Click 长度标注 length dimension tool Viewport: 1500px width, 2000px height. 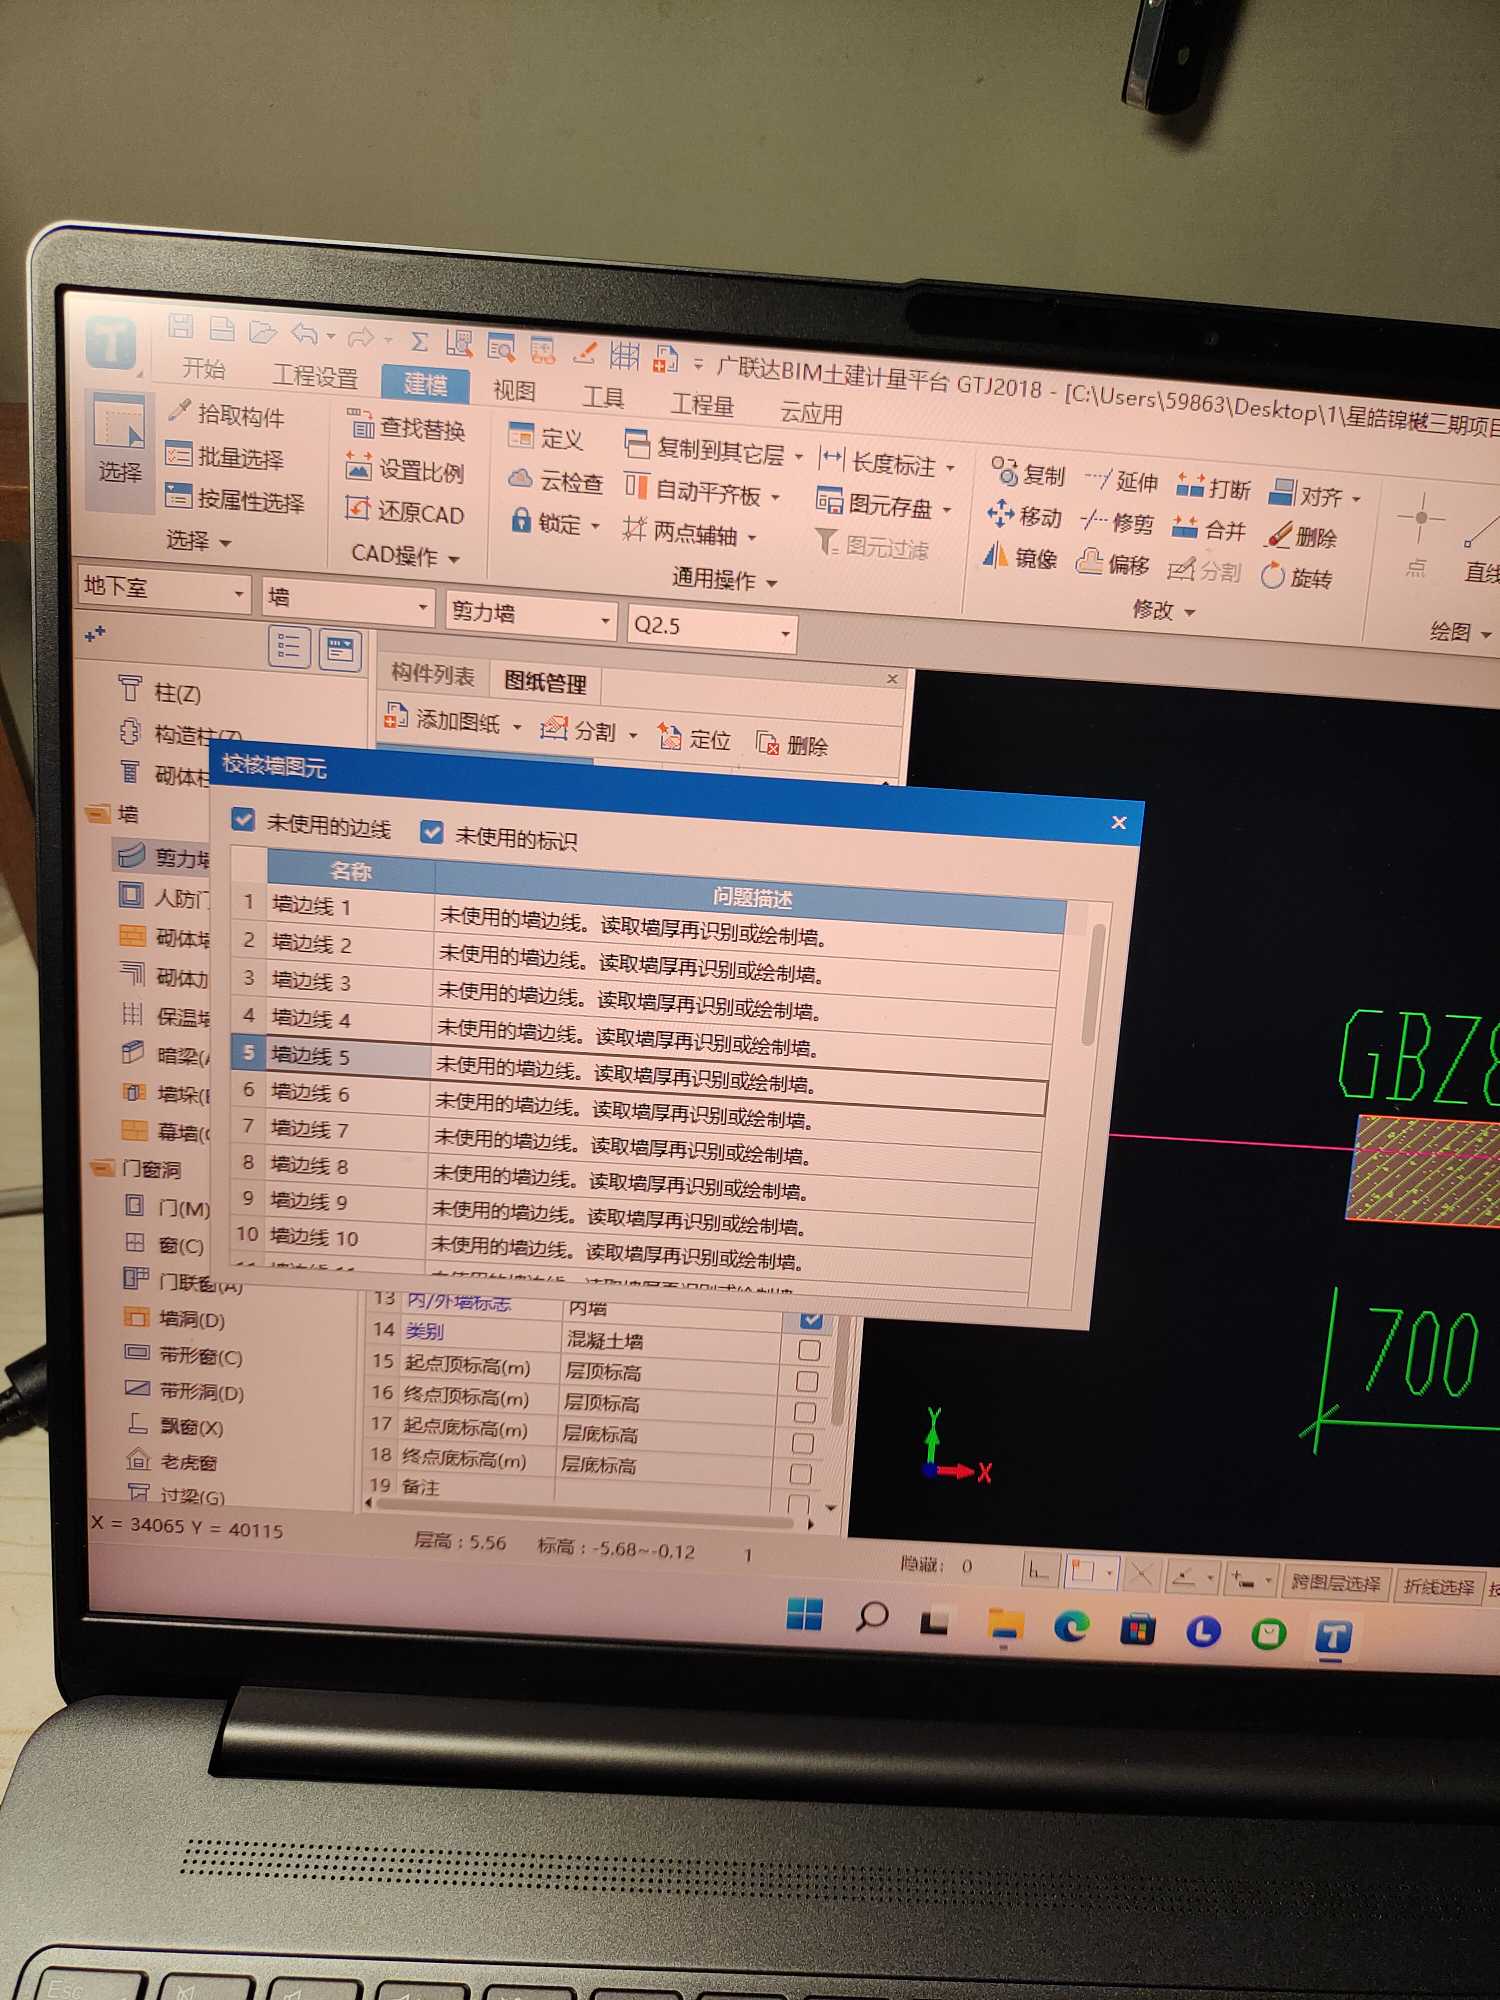click(x=887, y=463)
